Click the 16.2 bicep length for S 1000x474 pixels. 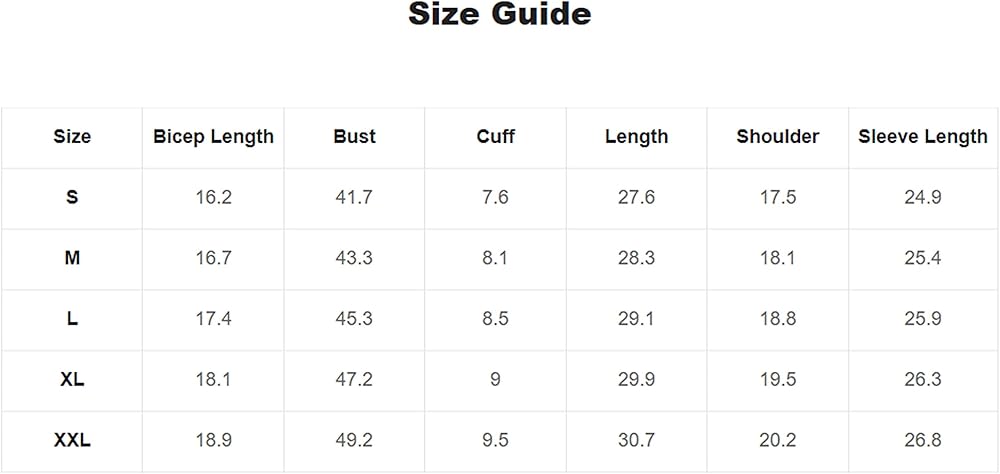tap(213, 198)
